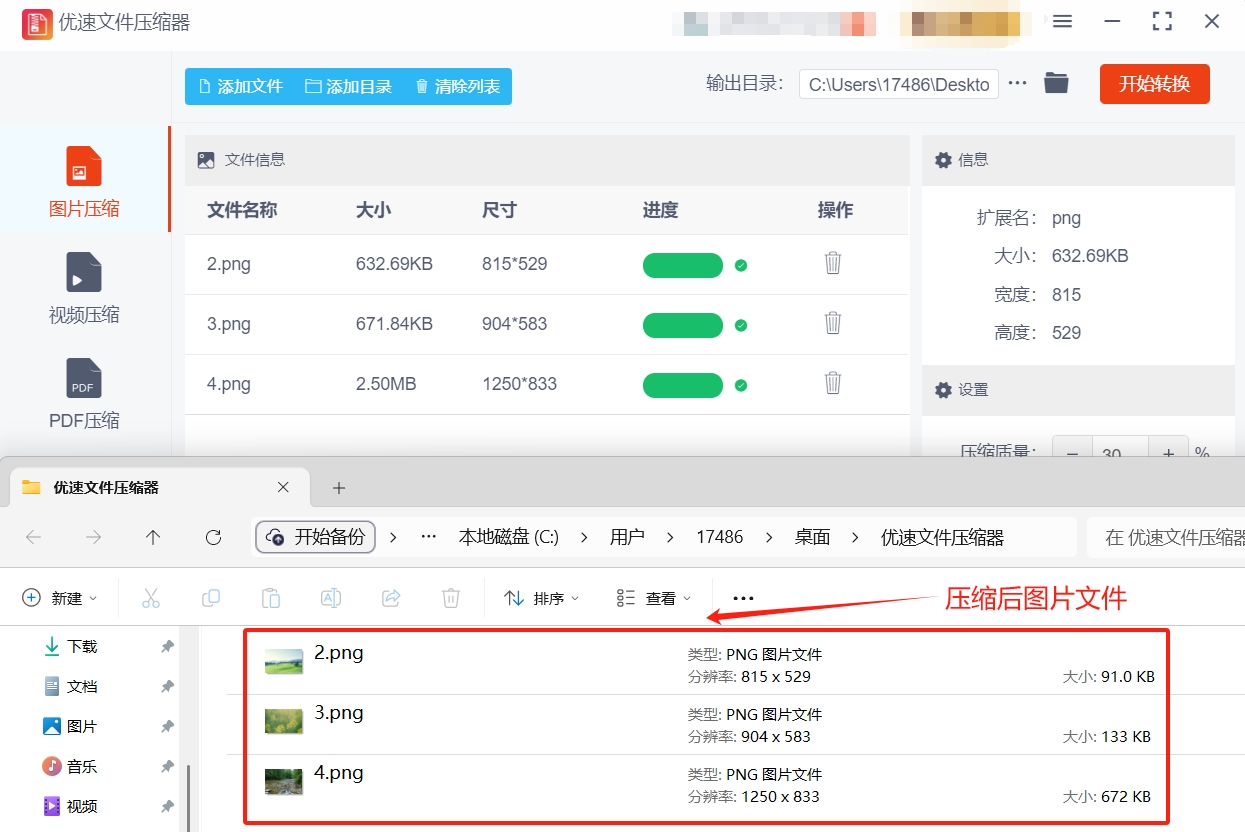
Task: Click the 1250*833 dimension cell
Action: [519, 384]
